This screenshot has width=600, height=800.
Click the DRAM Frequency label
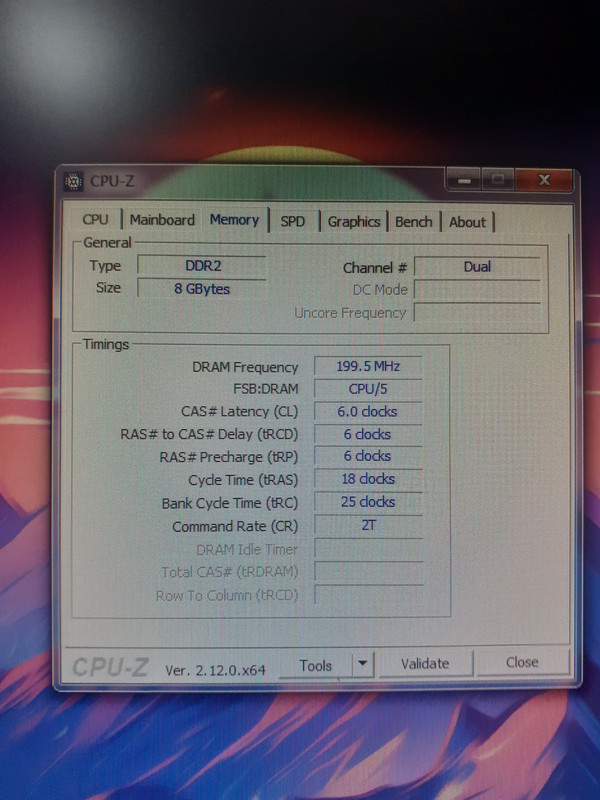pyautogui.click(x=245, y=367)
